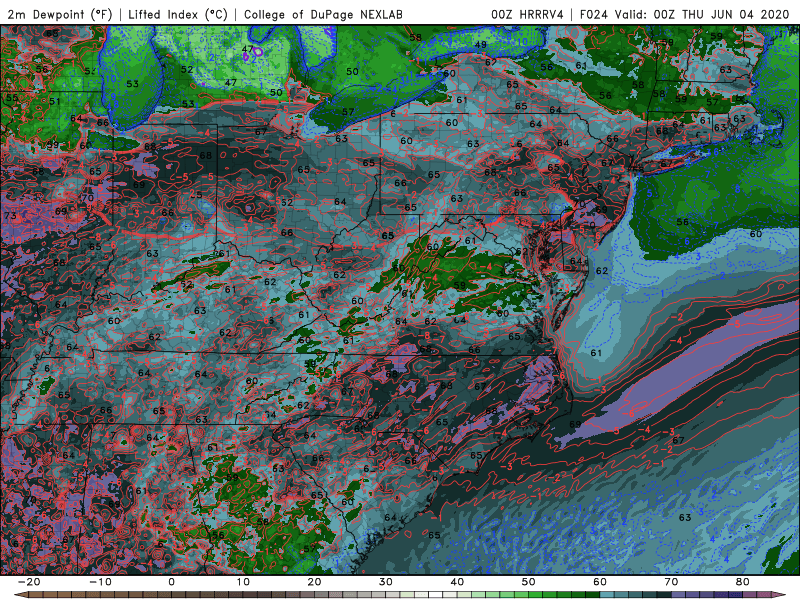This screenshot has width=800, height=600.
Task: Click the '50' label on the color scale
Action: [x=529, y=582]
